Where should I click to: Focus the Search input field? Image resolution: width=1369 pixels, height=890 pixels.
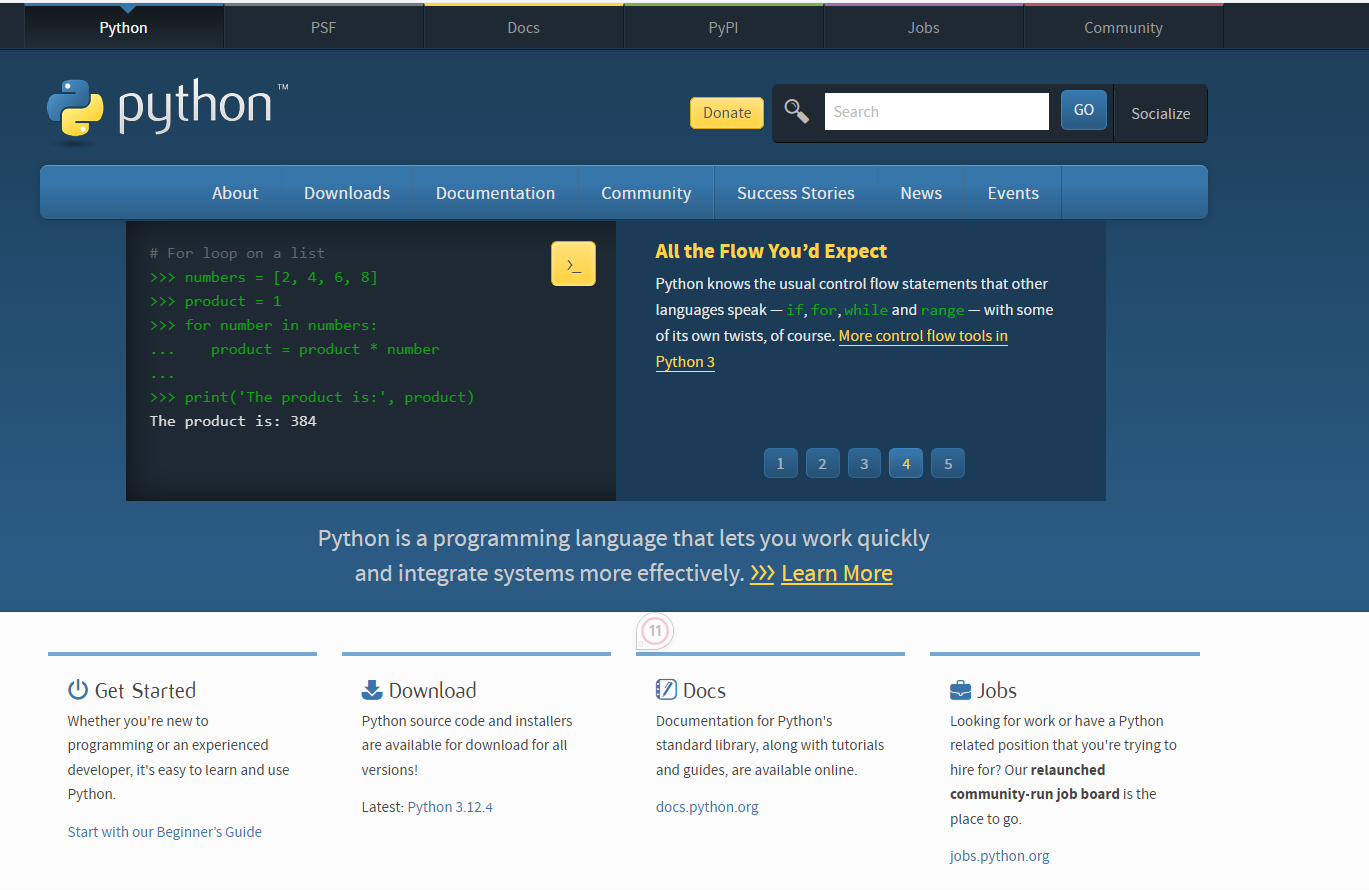click(937, 111)
